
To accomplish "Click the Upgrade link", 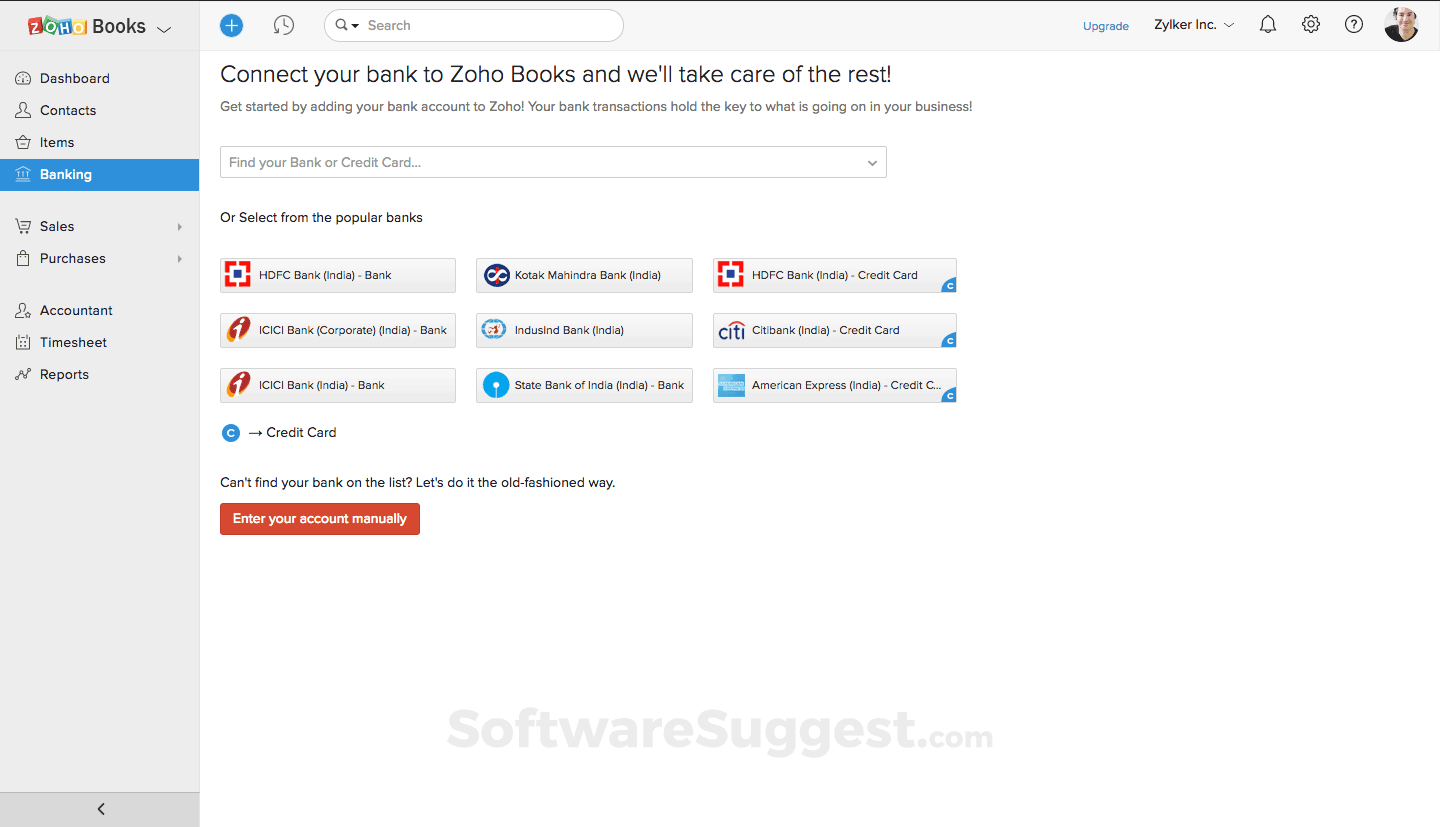I will coord(1105,26).
